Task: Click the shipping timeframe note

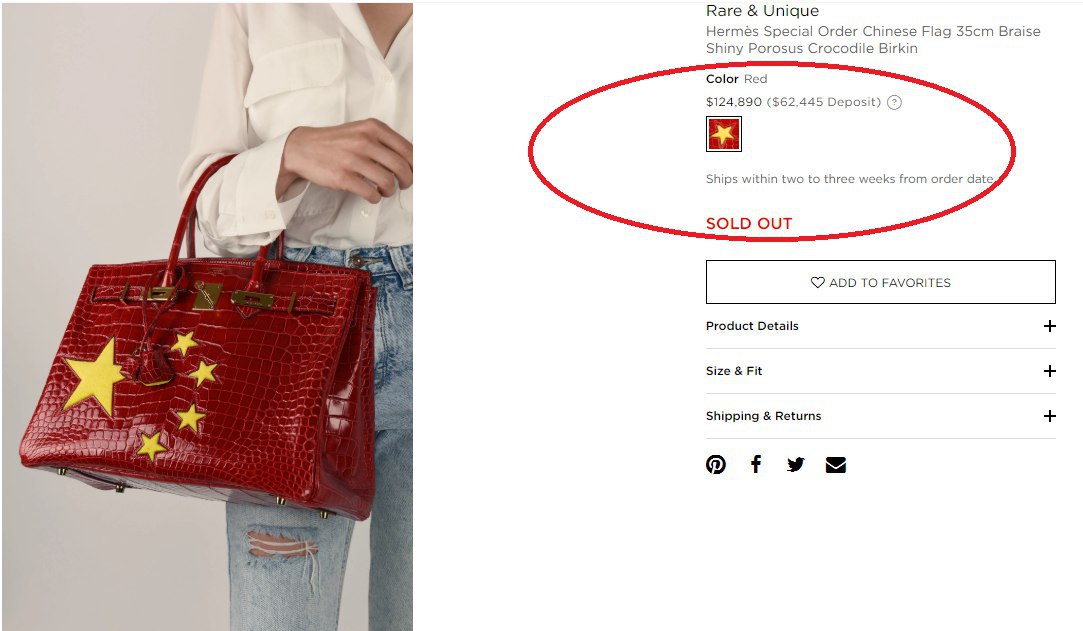Action: (x=850, y=179)
